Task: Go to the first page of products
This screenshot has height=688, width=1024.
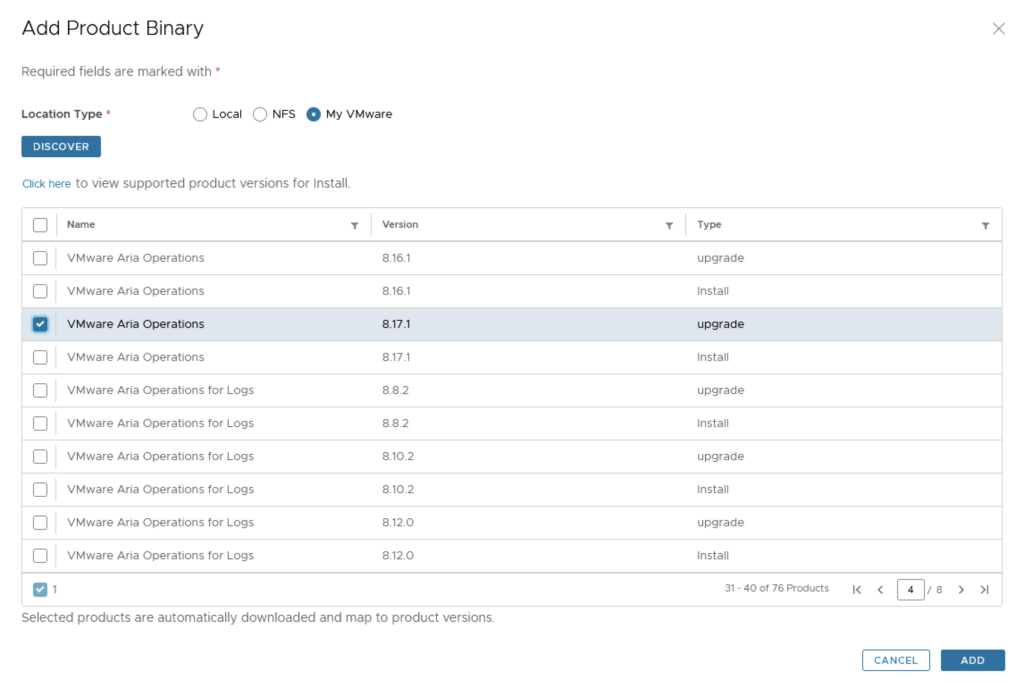Action: [857, 590]
